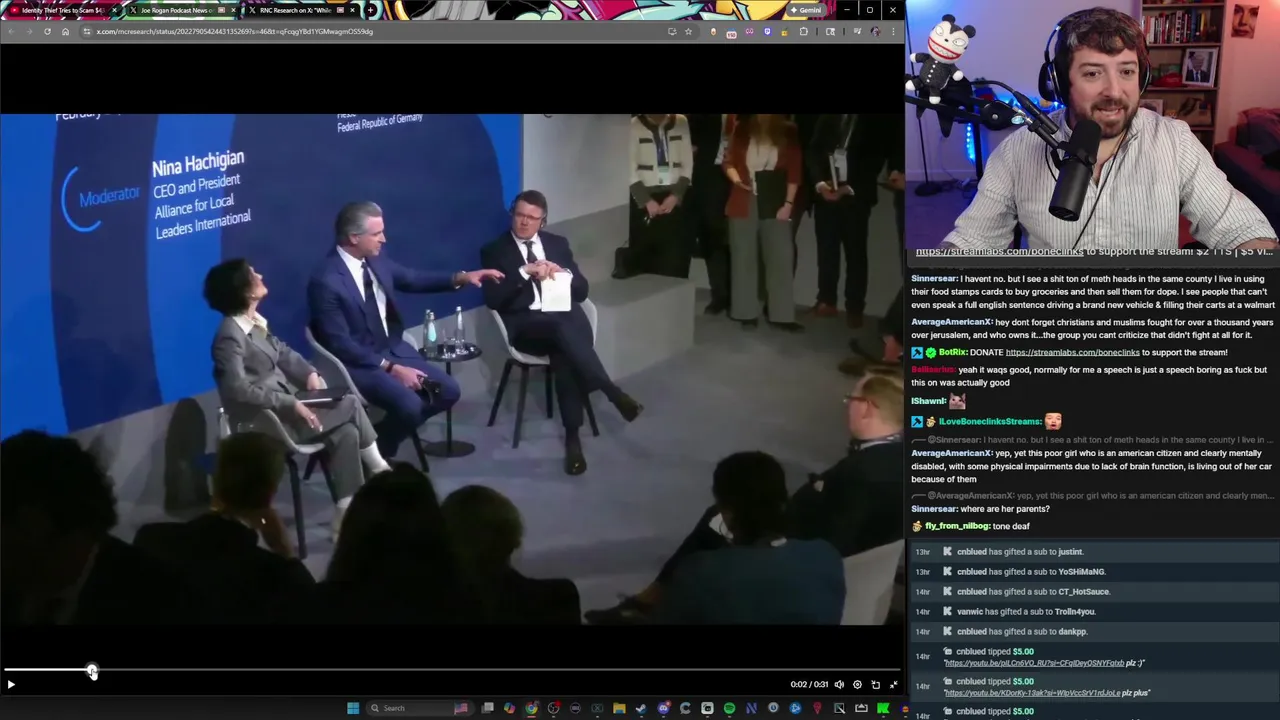Click the reply reference to @Sinnersear's message
Screen dimensions: 1280x720
[x=1093, y=440]
